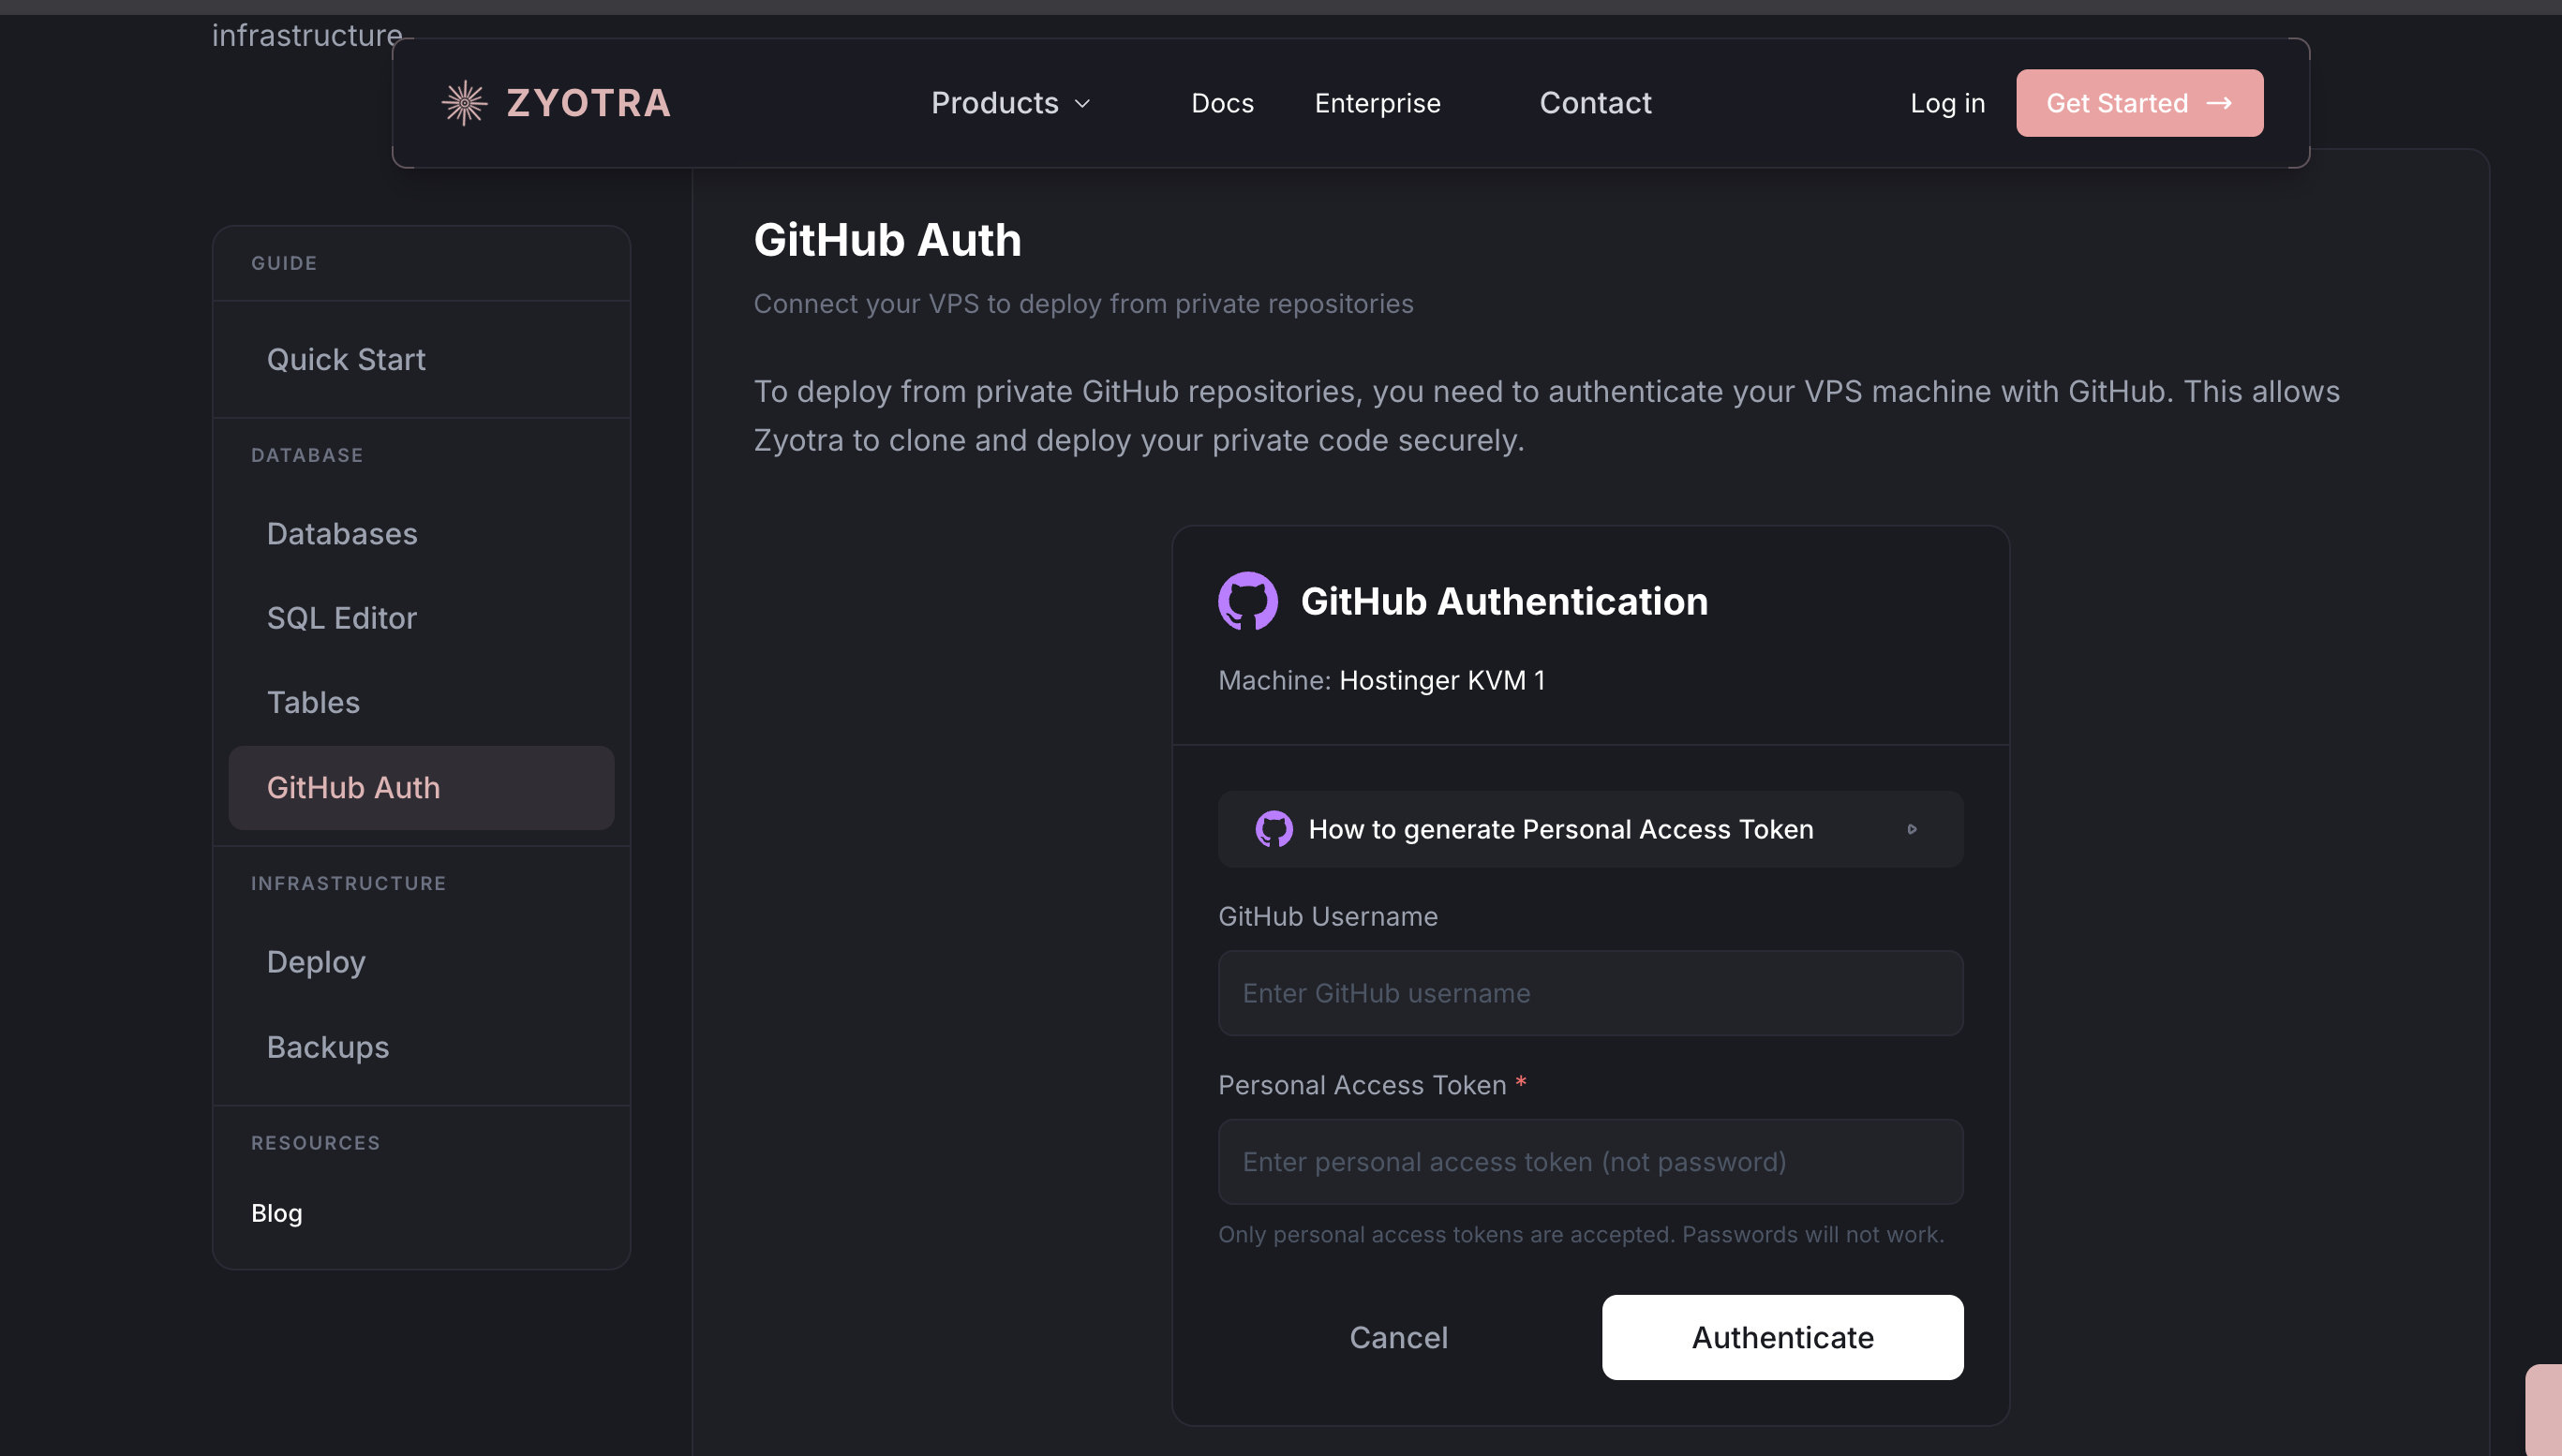Screen dimensions: 2562x1456
Task: Cancel the GitHub authentication form
Action: pos(1399,1337)
